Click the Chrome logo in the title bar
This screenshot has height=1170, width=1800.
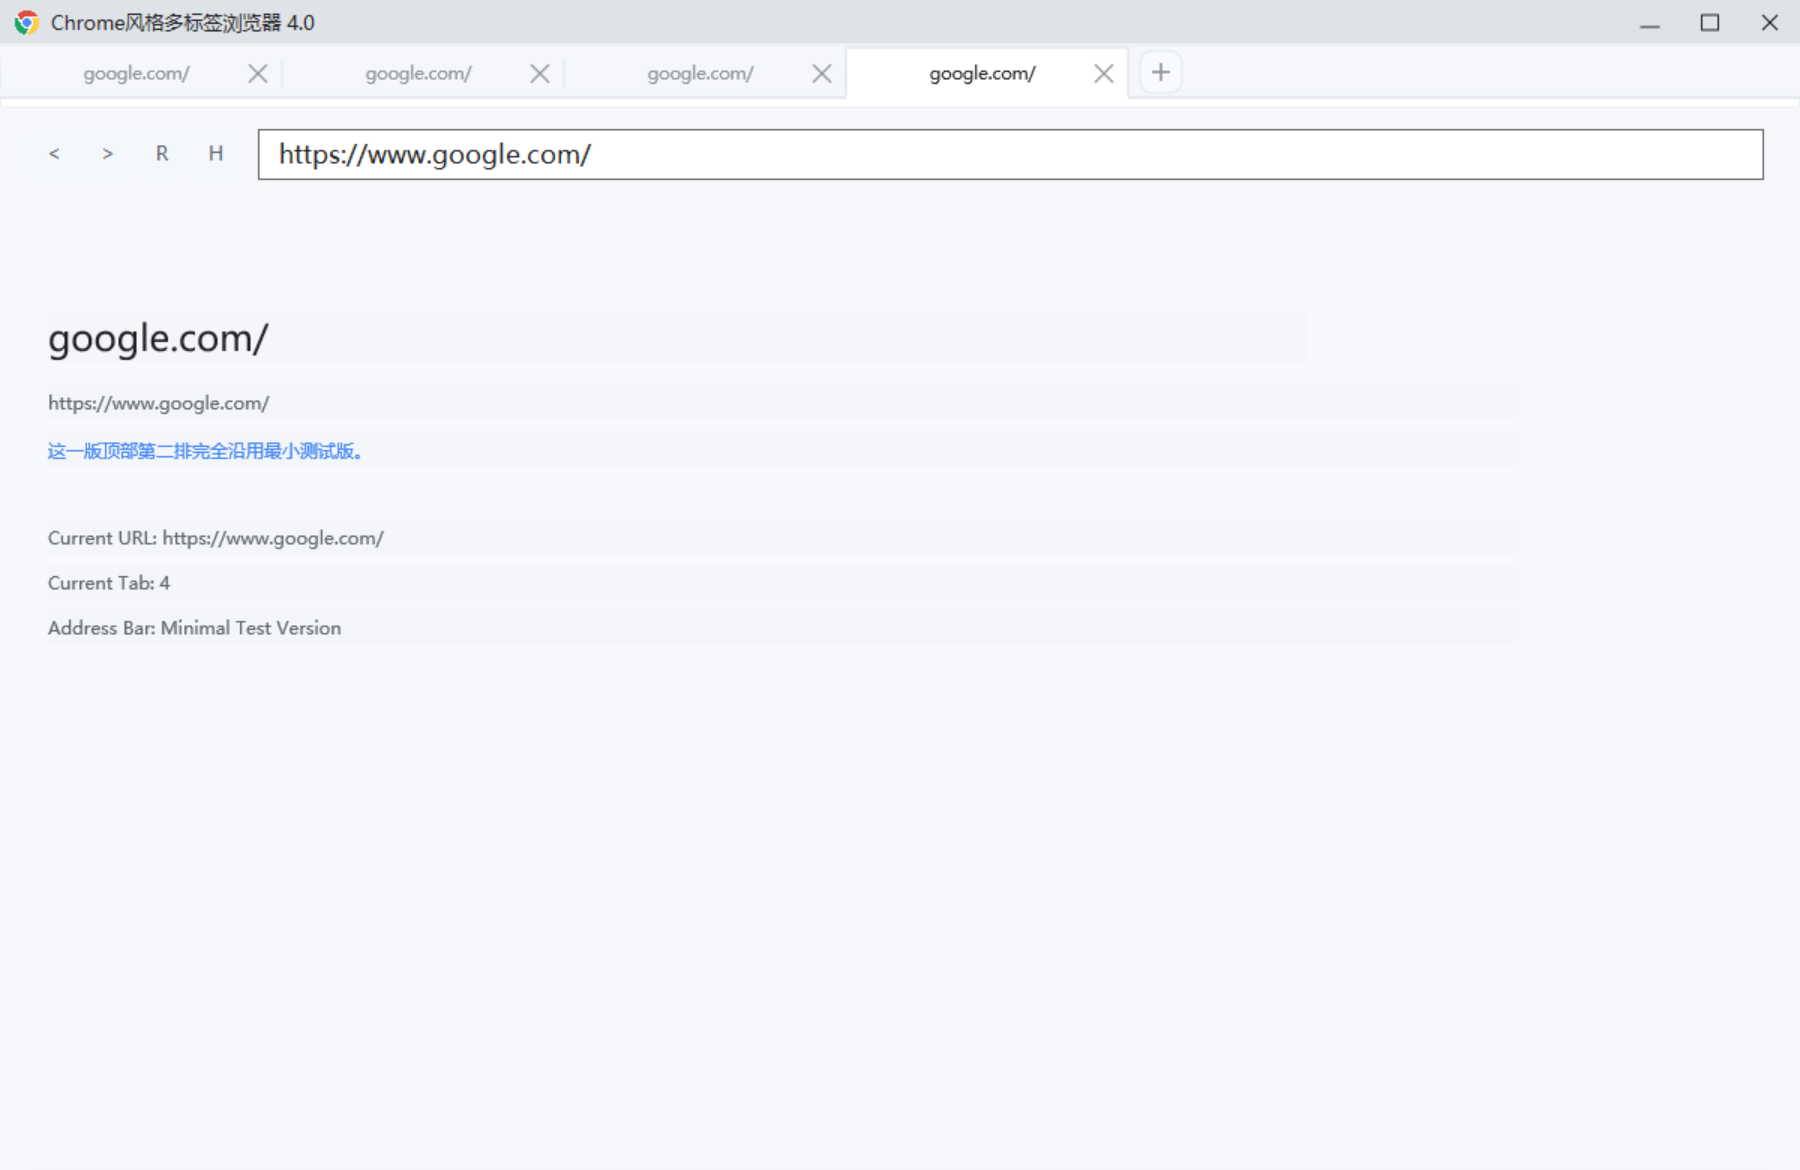pos(27,23)
